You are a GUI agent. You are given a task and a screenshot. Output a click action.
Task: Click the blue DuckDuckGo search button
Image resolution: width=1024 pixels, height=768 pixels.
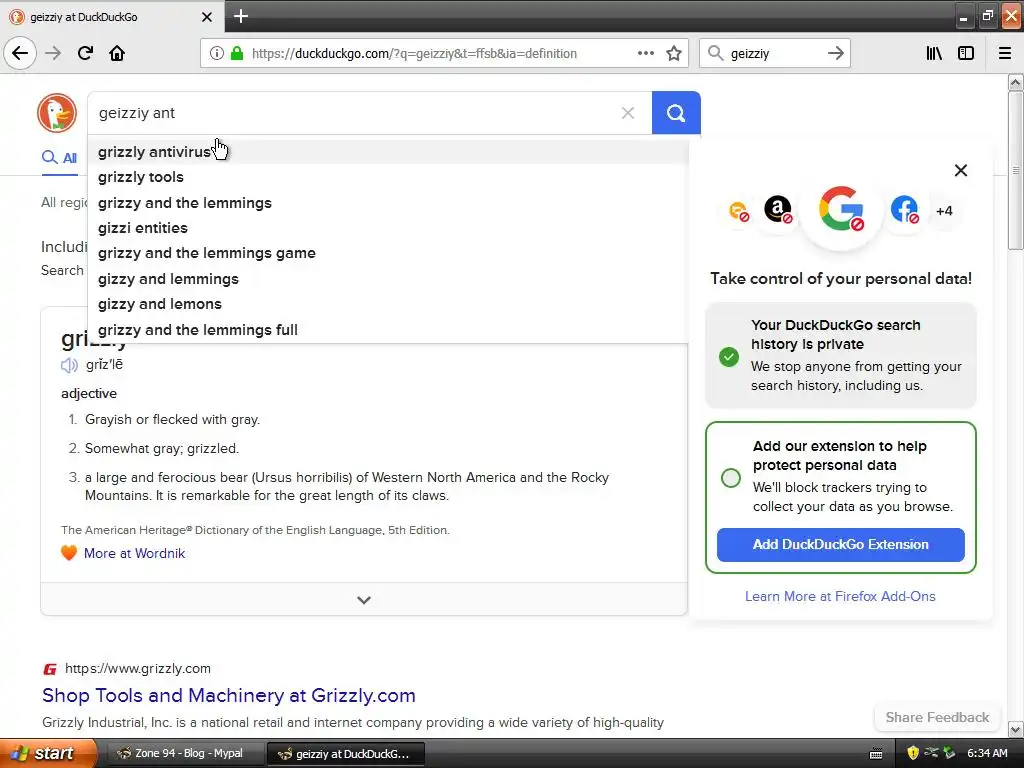(x=676, y=113)
